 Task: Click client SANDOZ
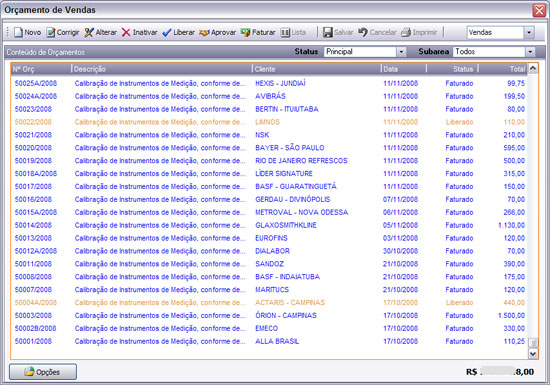(269, 264)
